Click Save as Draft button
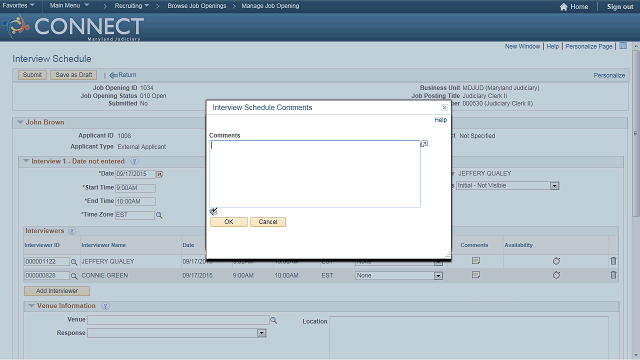 [73, 75]
